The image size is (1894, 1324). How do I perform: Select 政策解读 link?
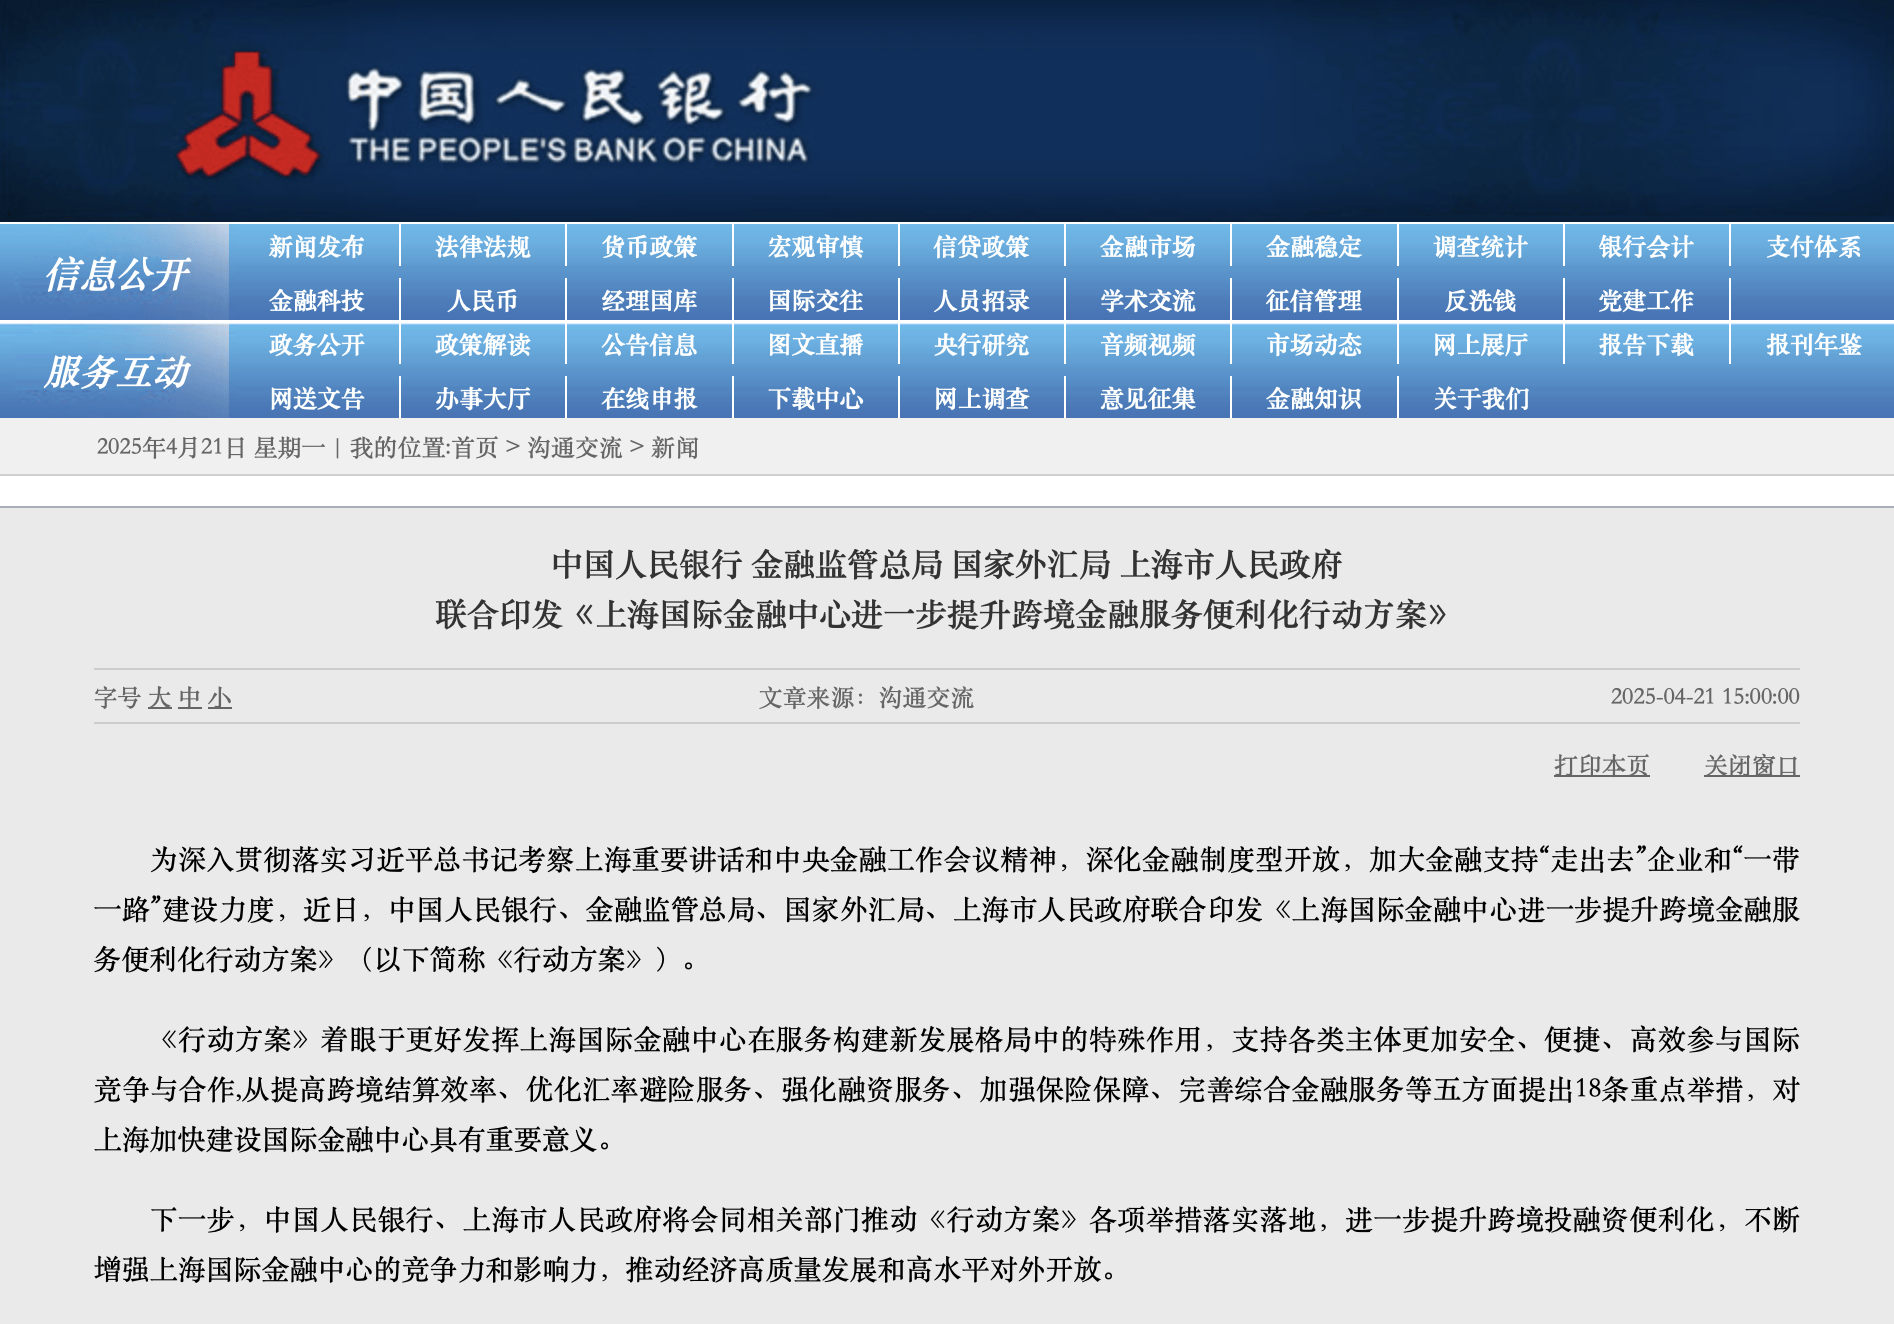click(x=482, y=345)
